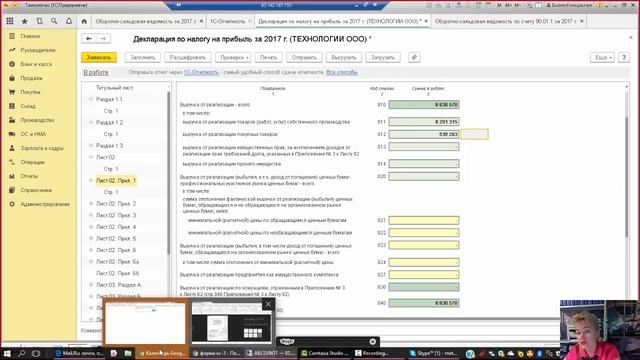Open the Все способы link

[x=342, y=72]
